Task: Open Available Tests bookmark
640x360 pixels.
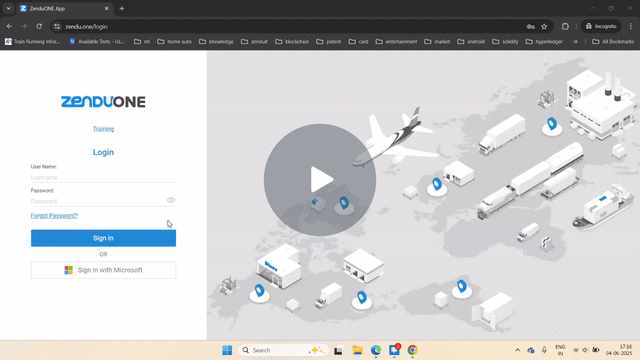Action: (x=97, y=42)
